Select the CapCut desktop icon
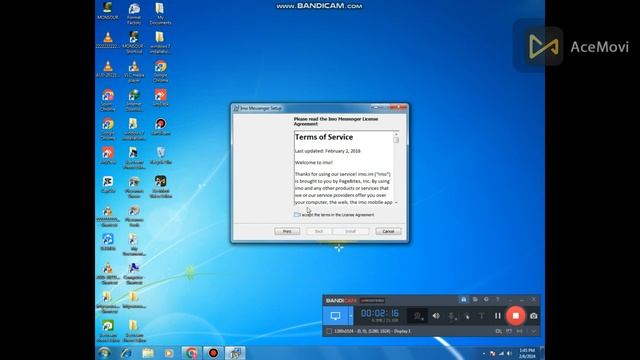Viewport: 640px width, 360px height. pos(108,184)
